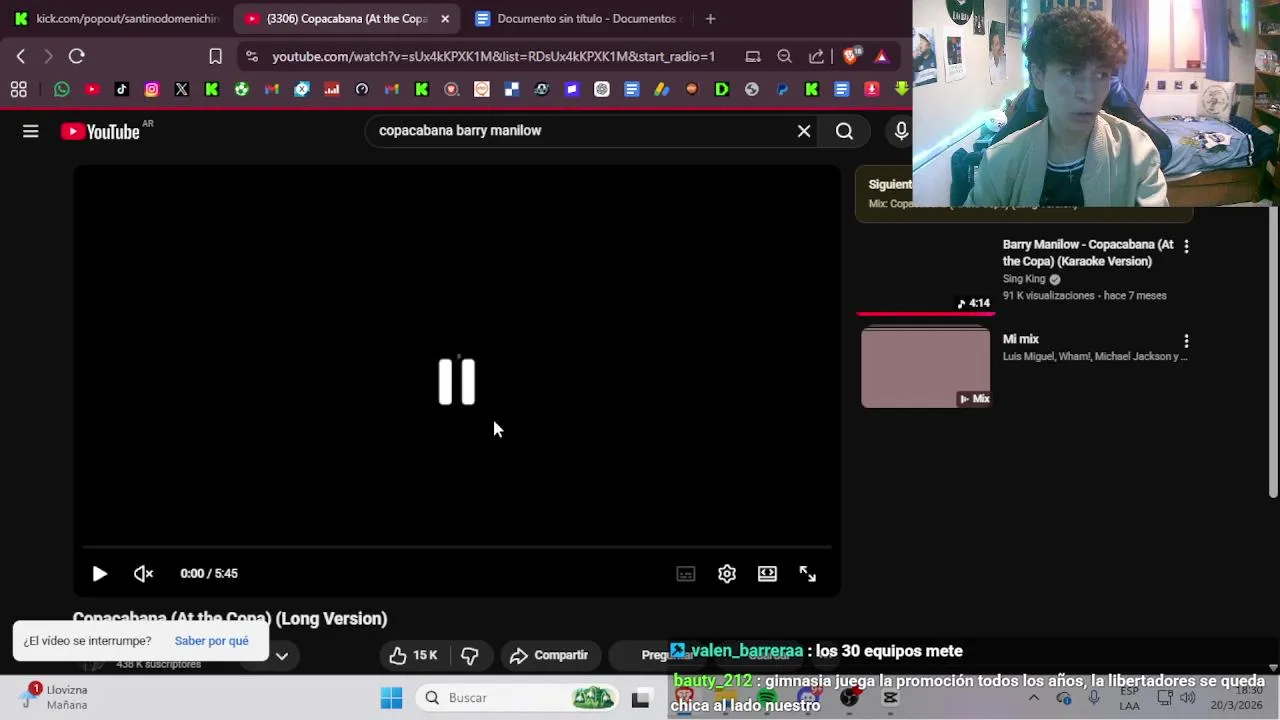This screenshot has width=1280, height=720.
Task: Open options menu for Karaoke Version video
Action: pos(1186,246)
